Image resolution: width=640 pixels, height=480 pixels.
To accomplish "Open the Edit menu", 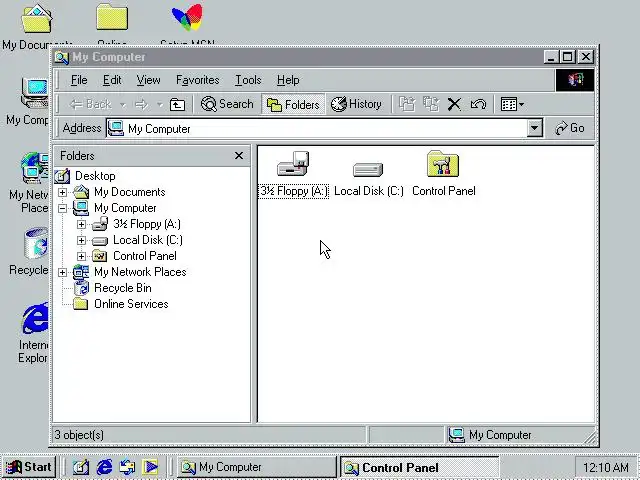I will [112, 80].
